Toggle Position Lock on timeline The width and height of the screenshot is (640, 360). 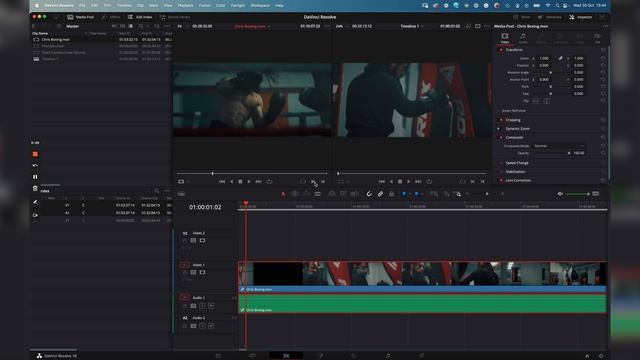(x=391, y=194)
